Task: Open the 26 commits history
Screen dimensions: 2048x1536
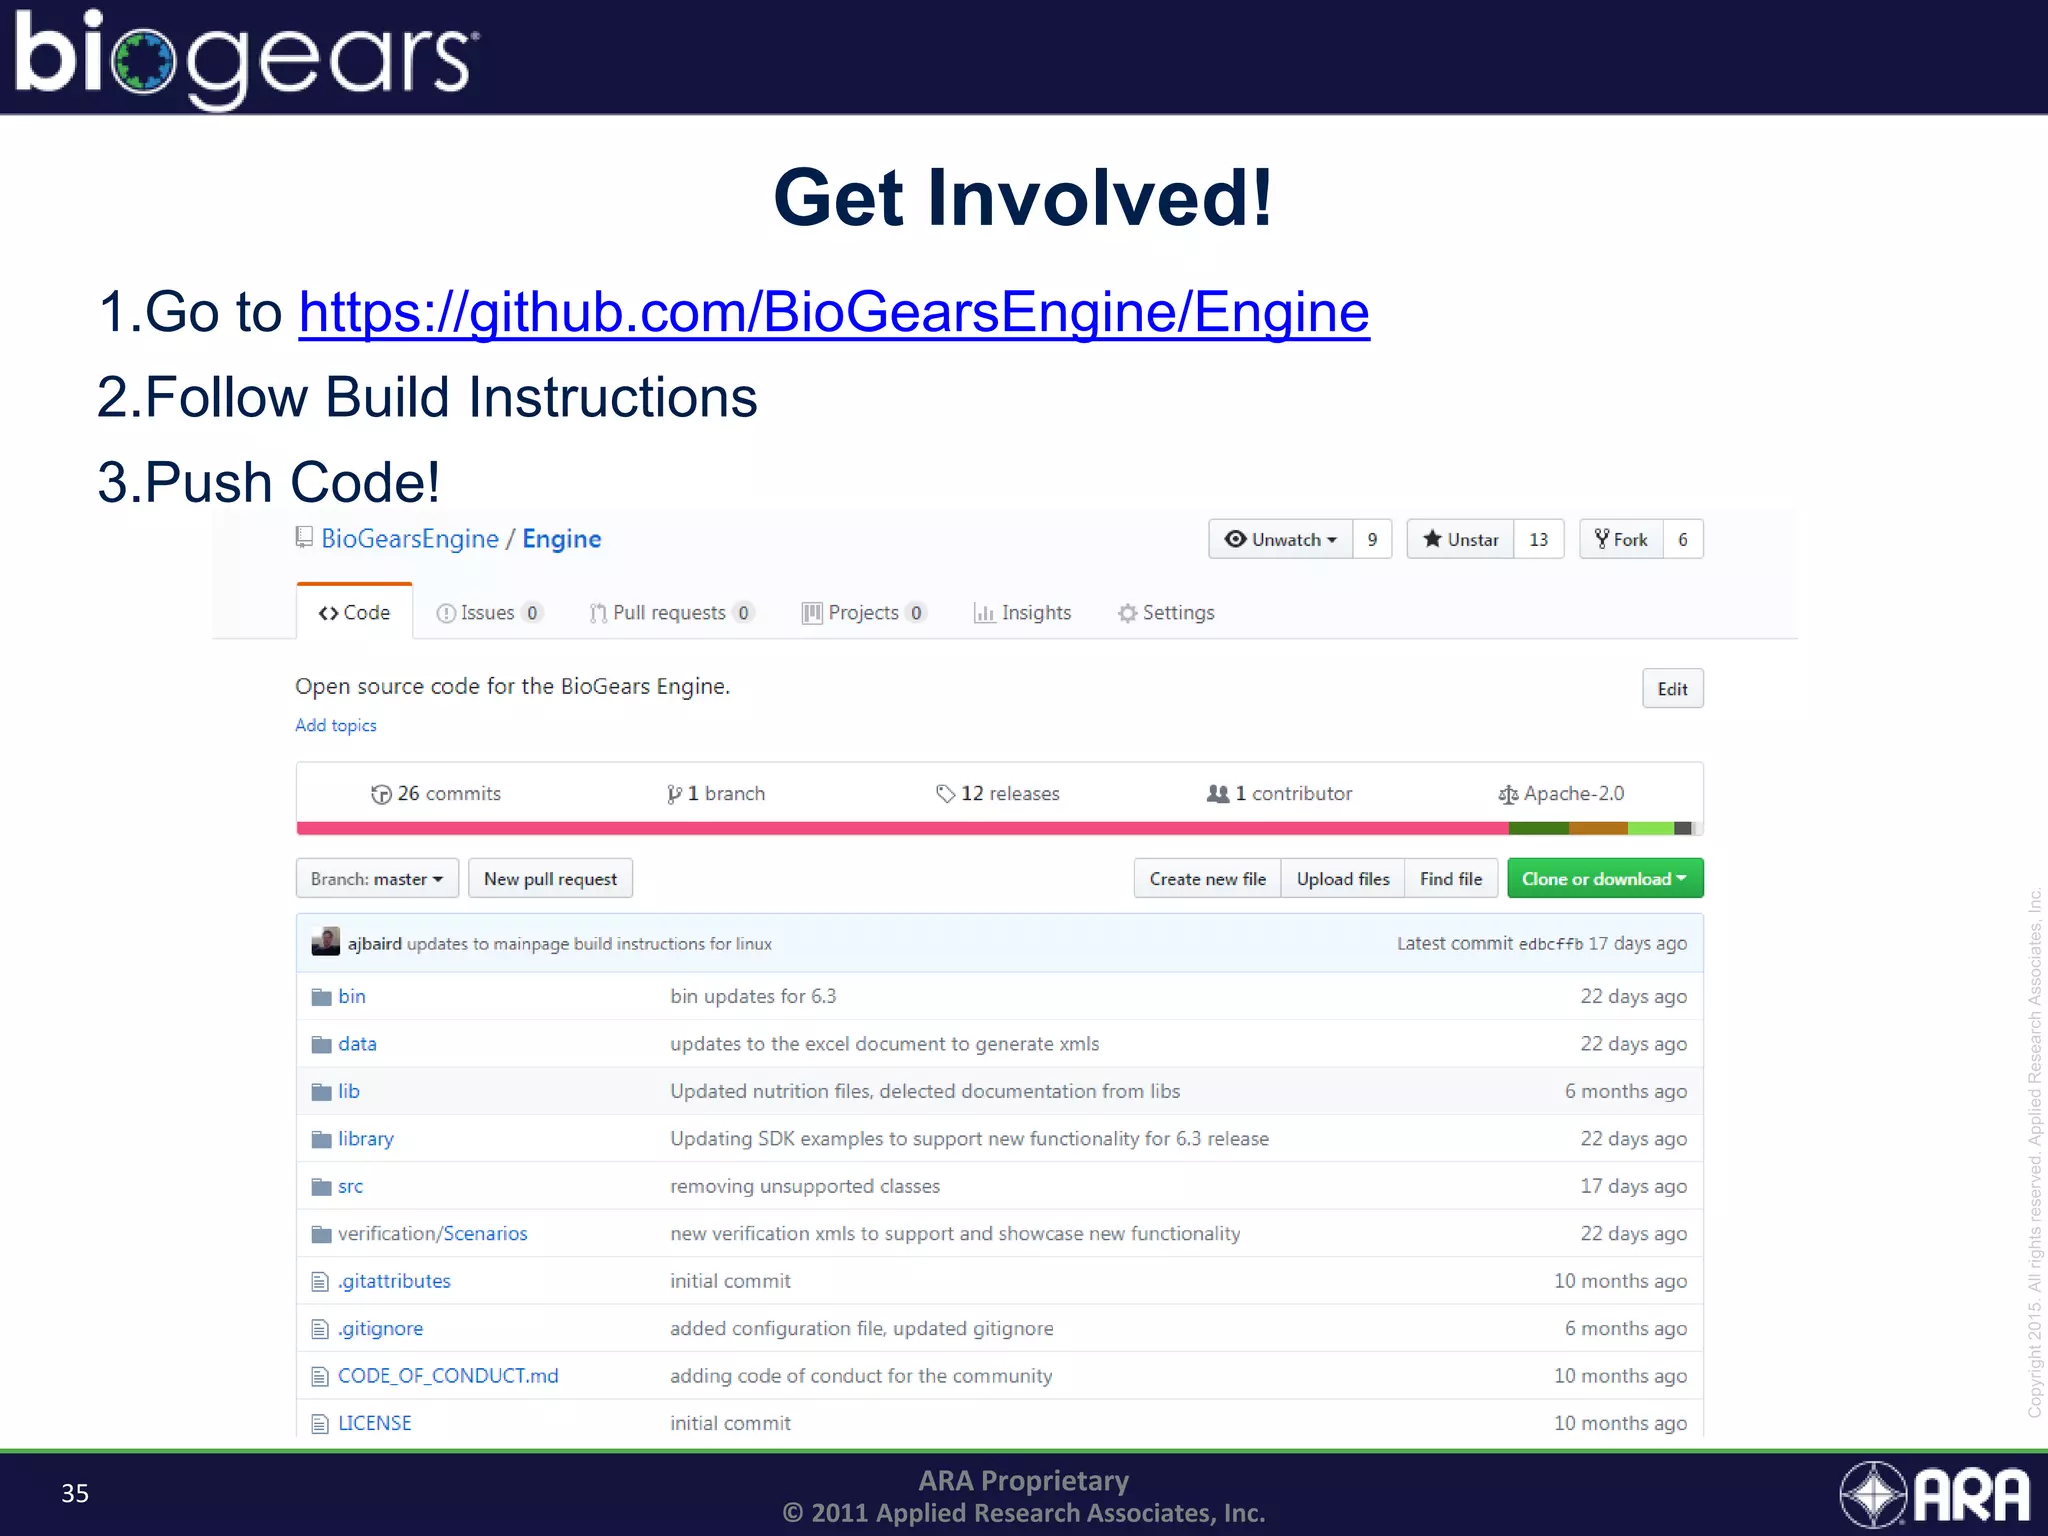Action: (x=436, y=793)
